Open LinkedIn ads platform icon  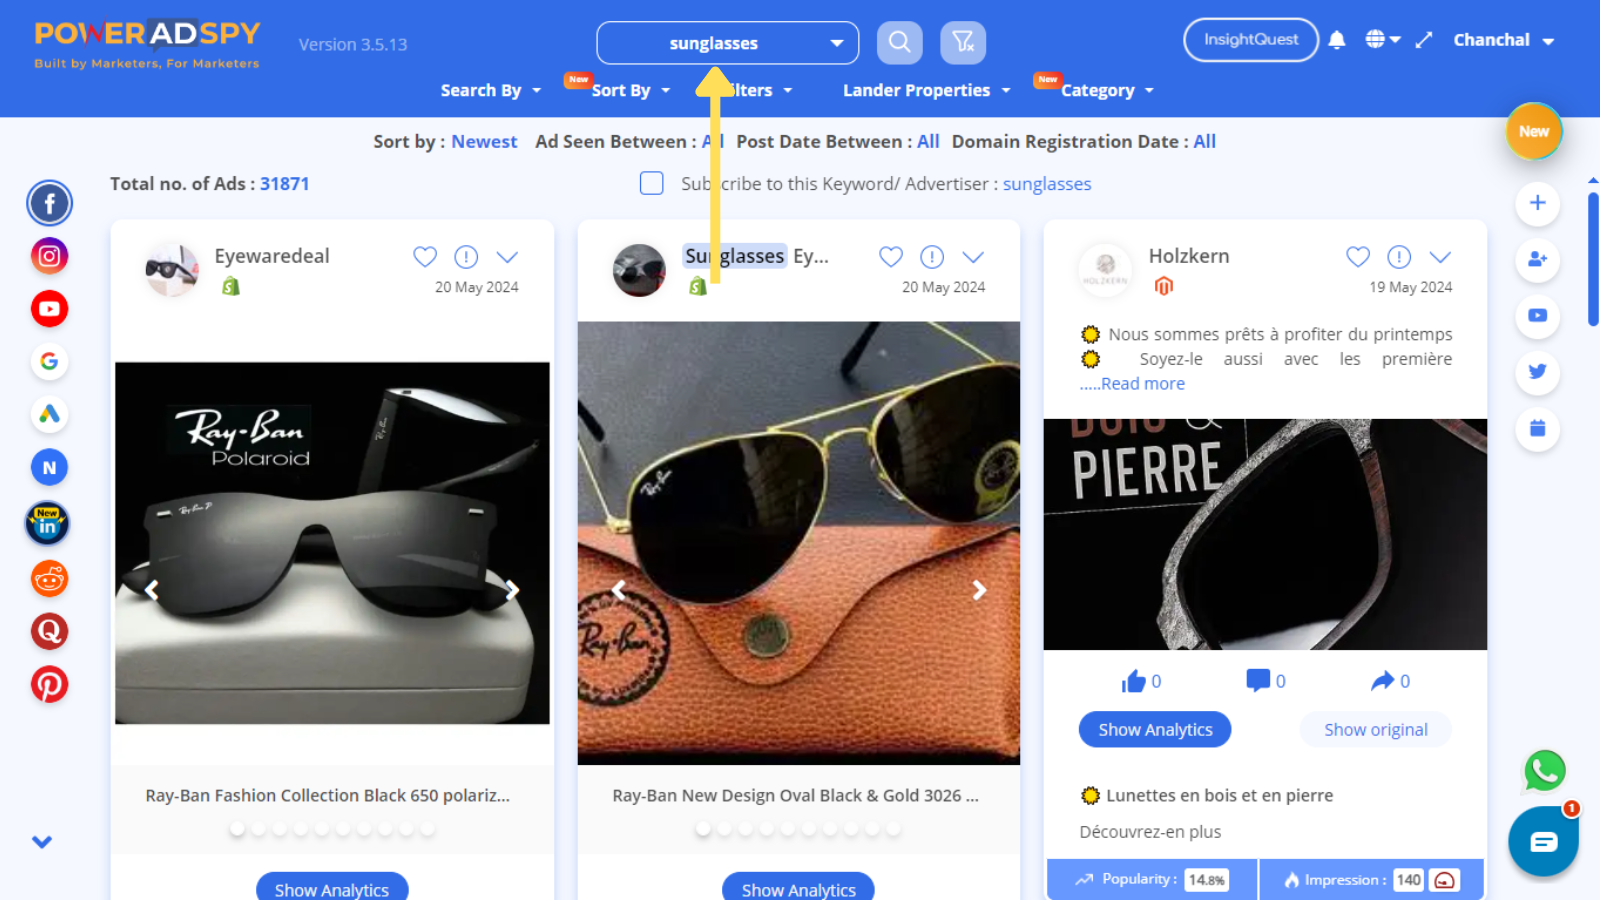tap(47, 523)
